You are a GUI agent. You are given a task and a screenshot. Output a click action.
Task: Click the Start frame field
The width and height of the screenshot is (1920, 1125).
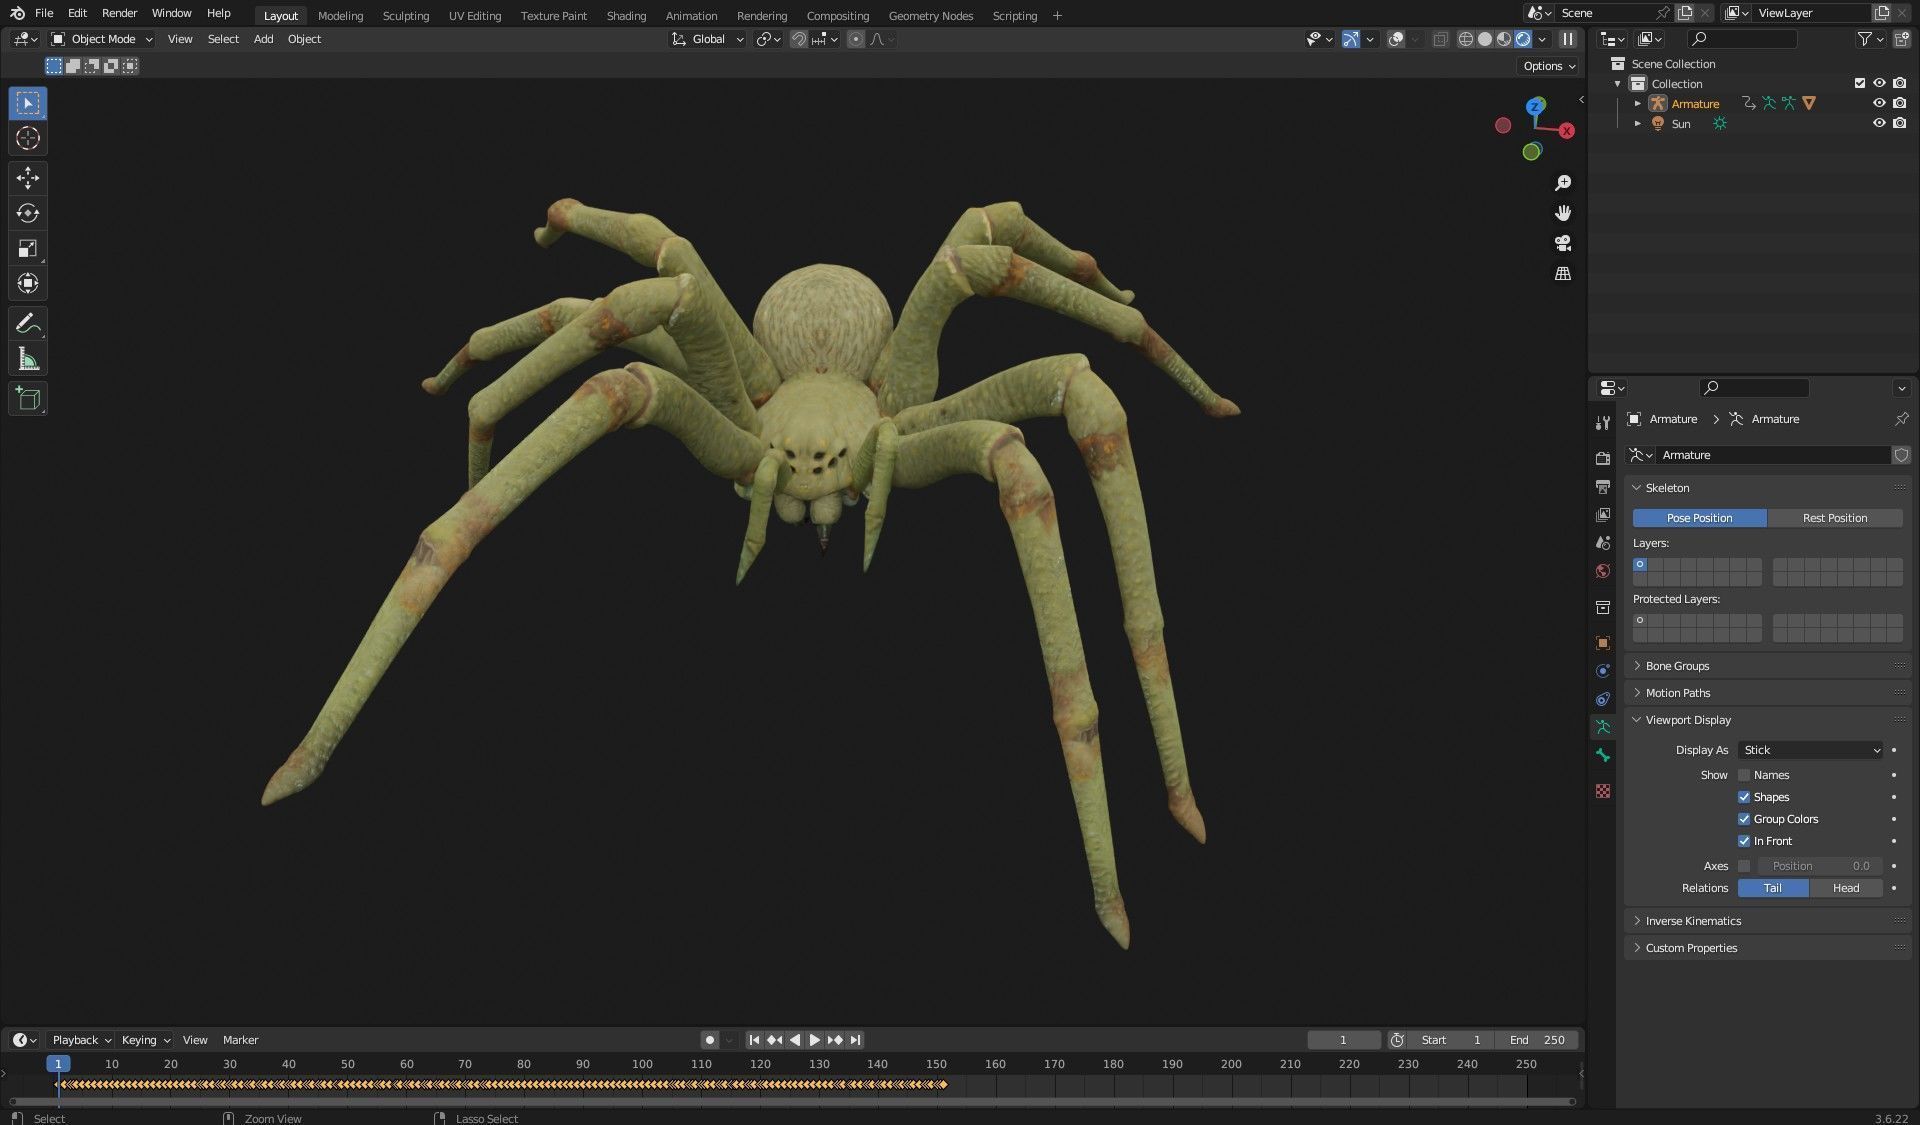click(x=1451, y=1040)
